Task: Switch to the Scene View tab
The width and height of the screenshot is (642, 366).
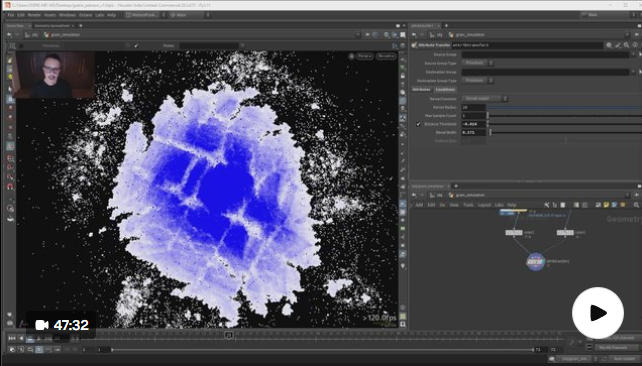Action: [16, 25]
